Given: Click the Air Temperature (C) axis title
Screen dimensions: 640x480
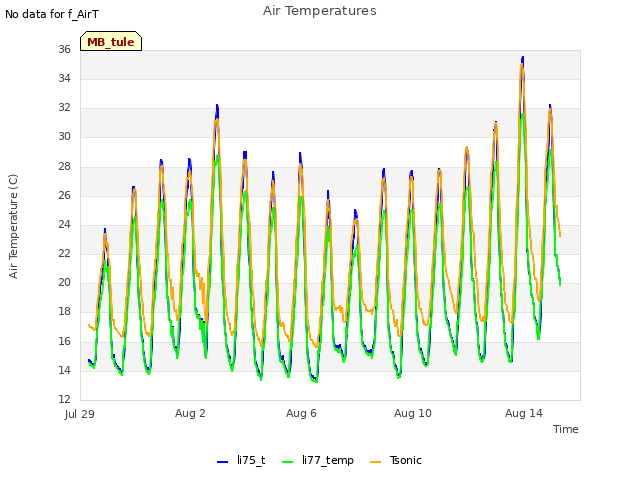Looking at the screenshot, I should [13, 227].
